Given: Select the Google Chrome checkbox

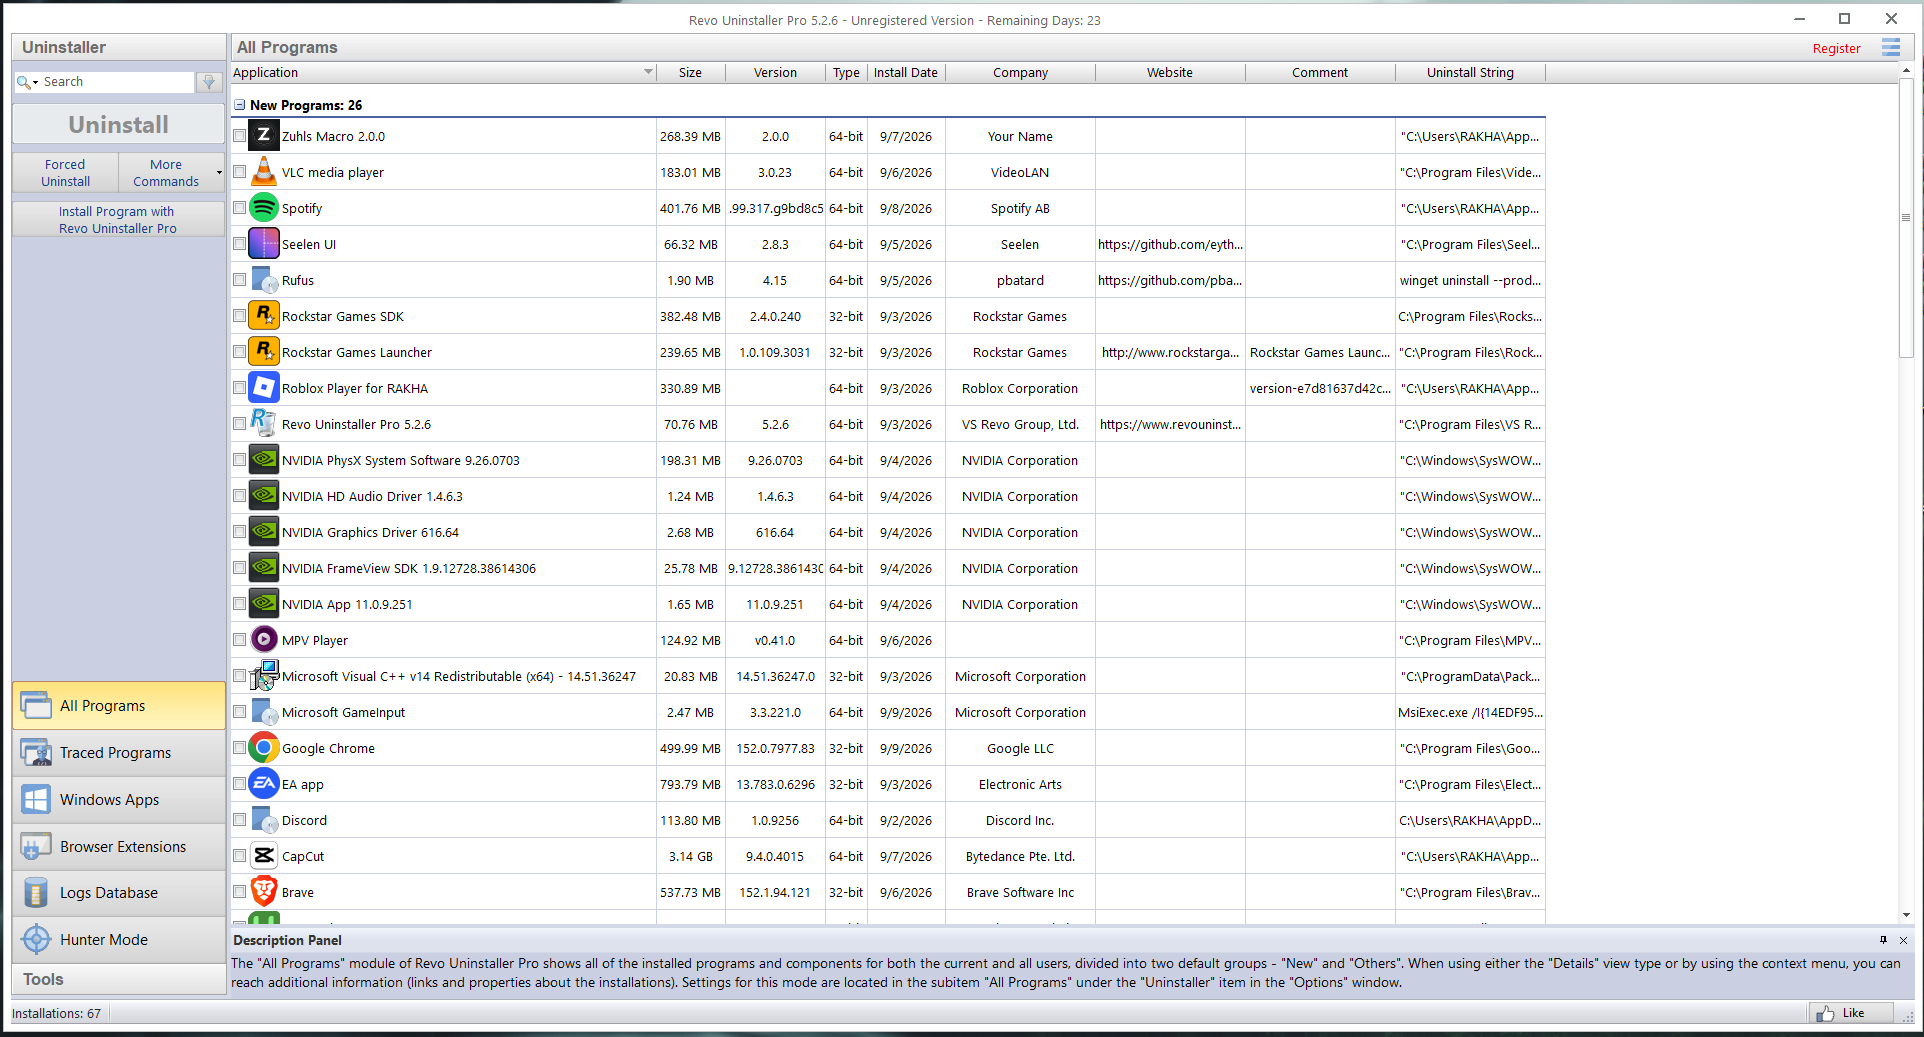Looking at the screenshot, I should click(240, 748).
